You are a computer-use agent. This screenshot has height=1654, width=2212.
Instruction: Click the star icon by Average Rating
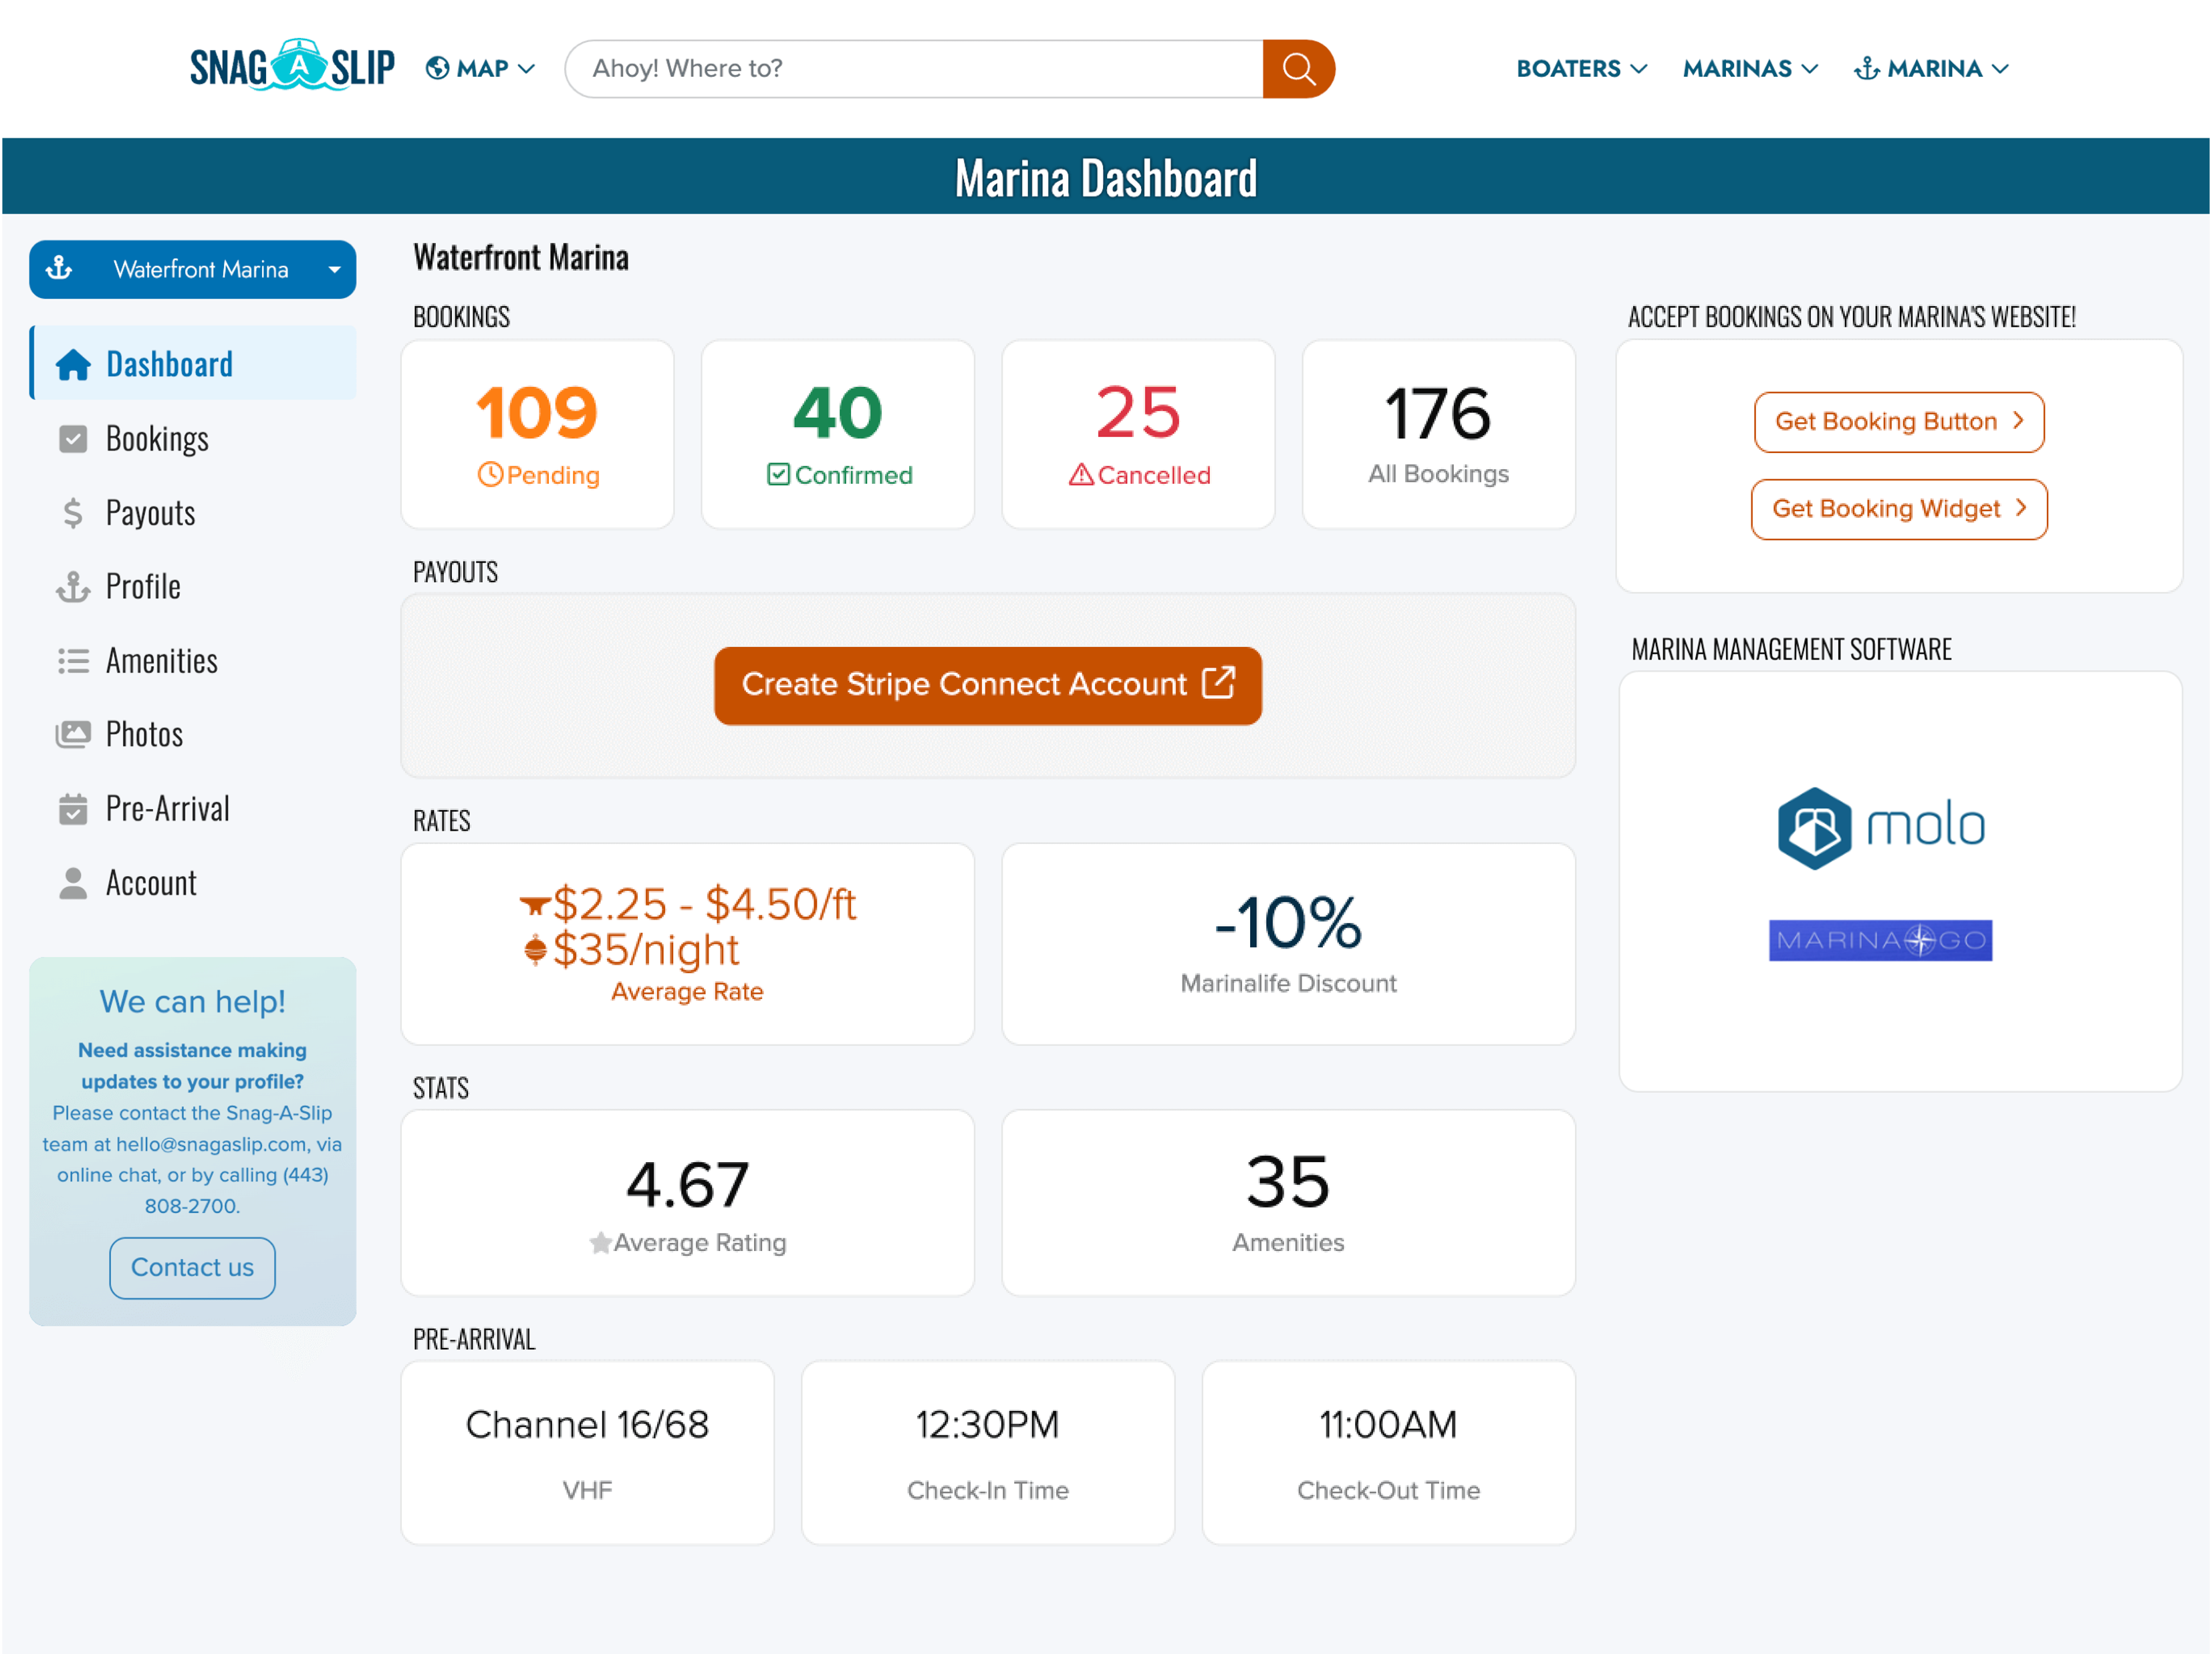[600, 1243]
